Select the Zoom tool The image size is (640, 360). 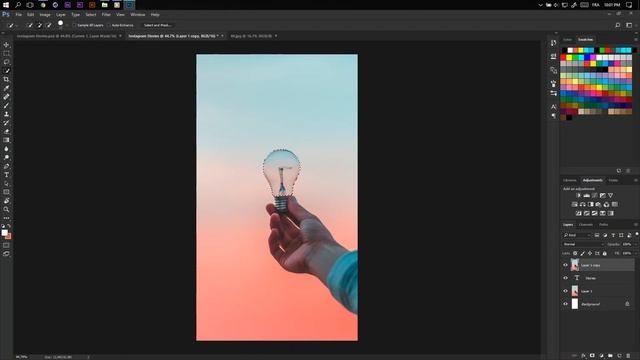pos(6,209)
